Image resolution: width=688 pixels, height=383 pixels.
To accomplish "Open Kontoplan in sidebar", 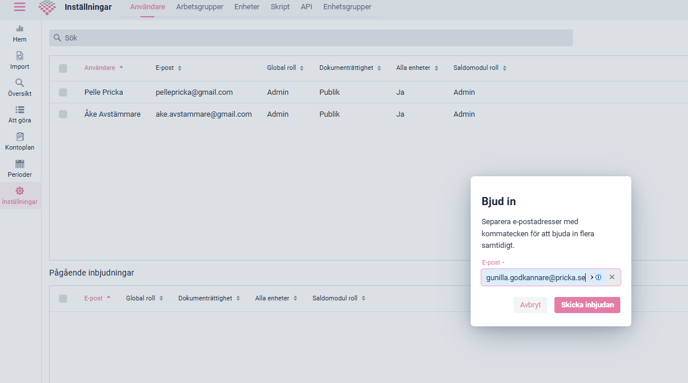I will coord(19,142).
